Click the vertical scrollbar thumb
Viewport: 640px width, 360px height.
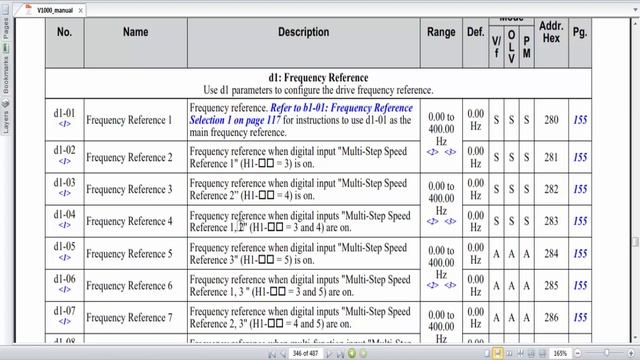[x=635, y=242]
